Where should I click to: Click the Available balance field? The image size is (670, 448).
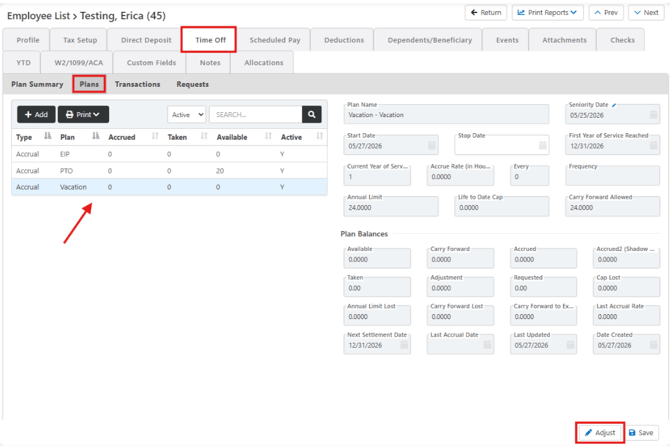(377, 259)
